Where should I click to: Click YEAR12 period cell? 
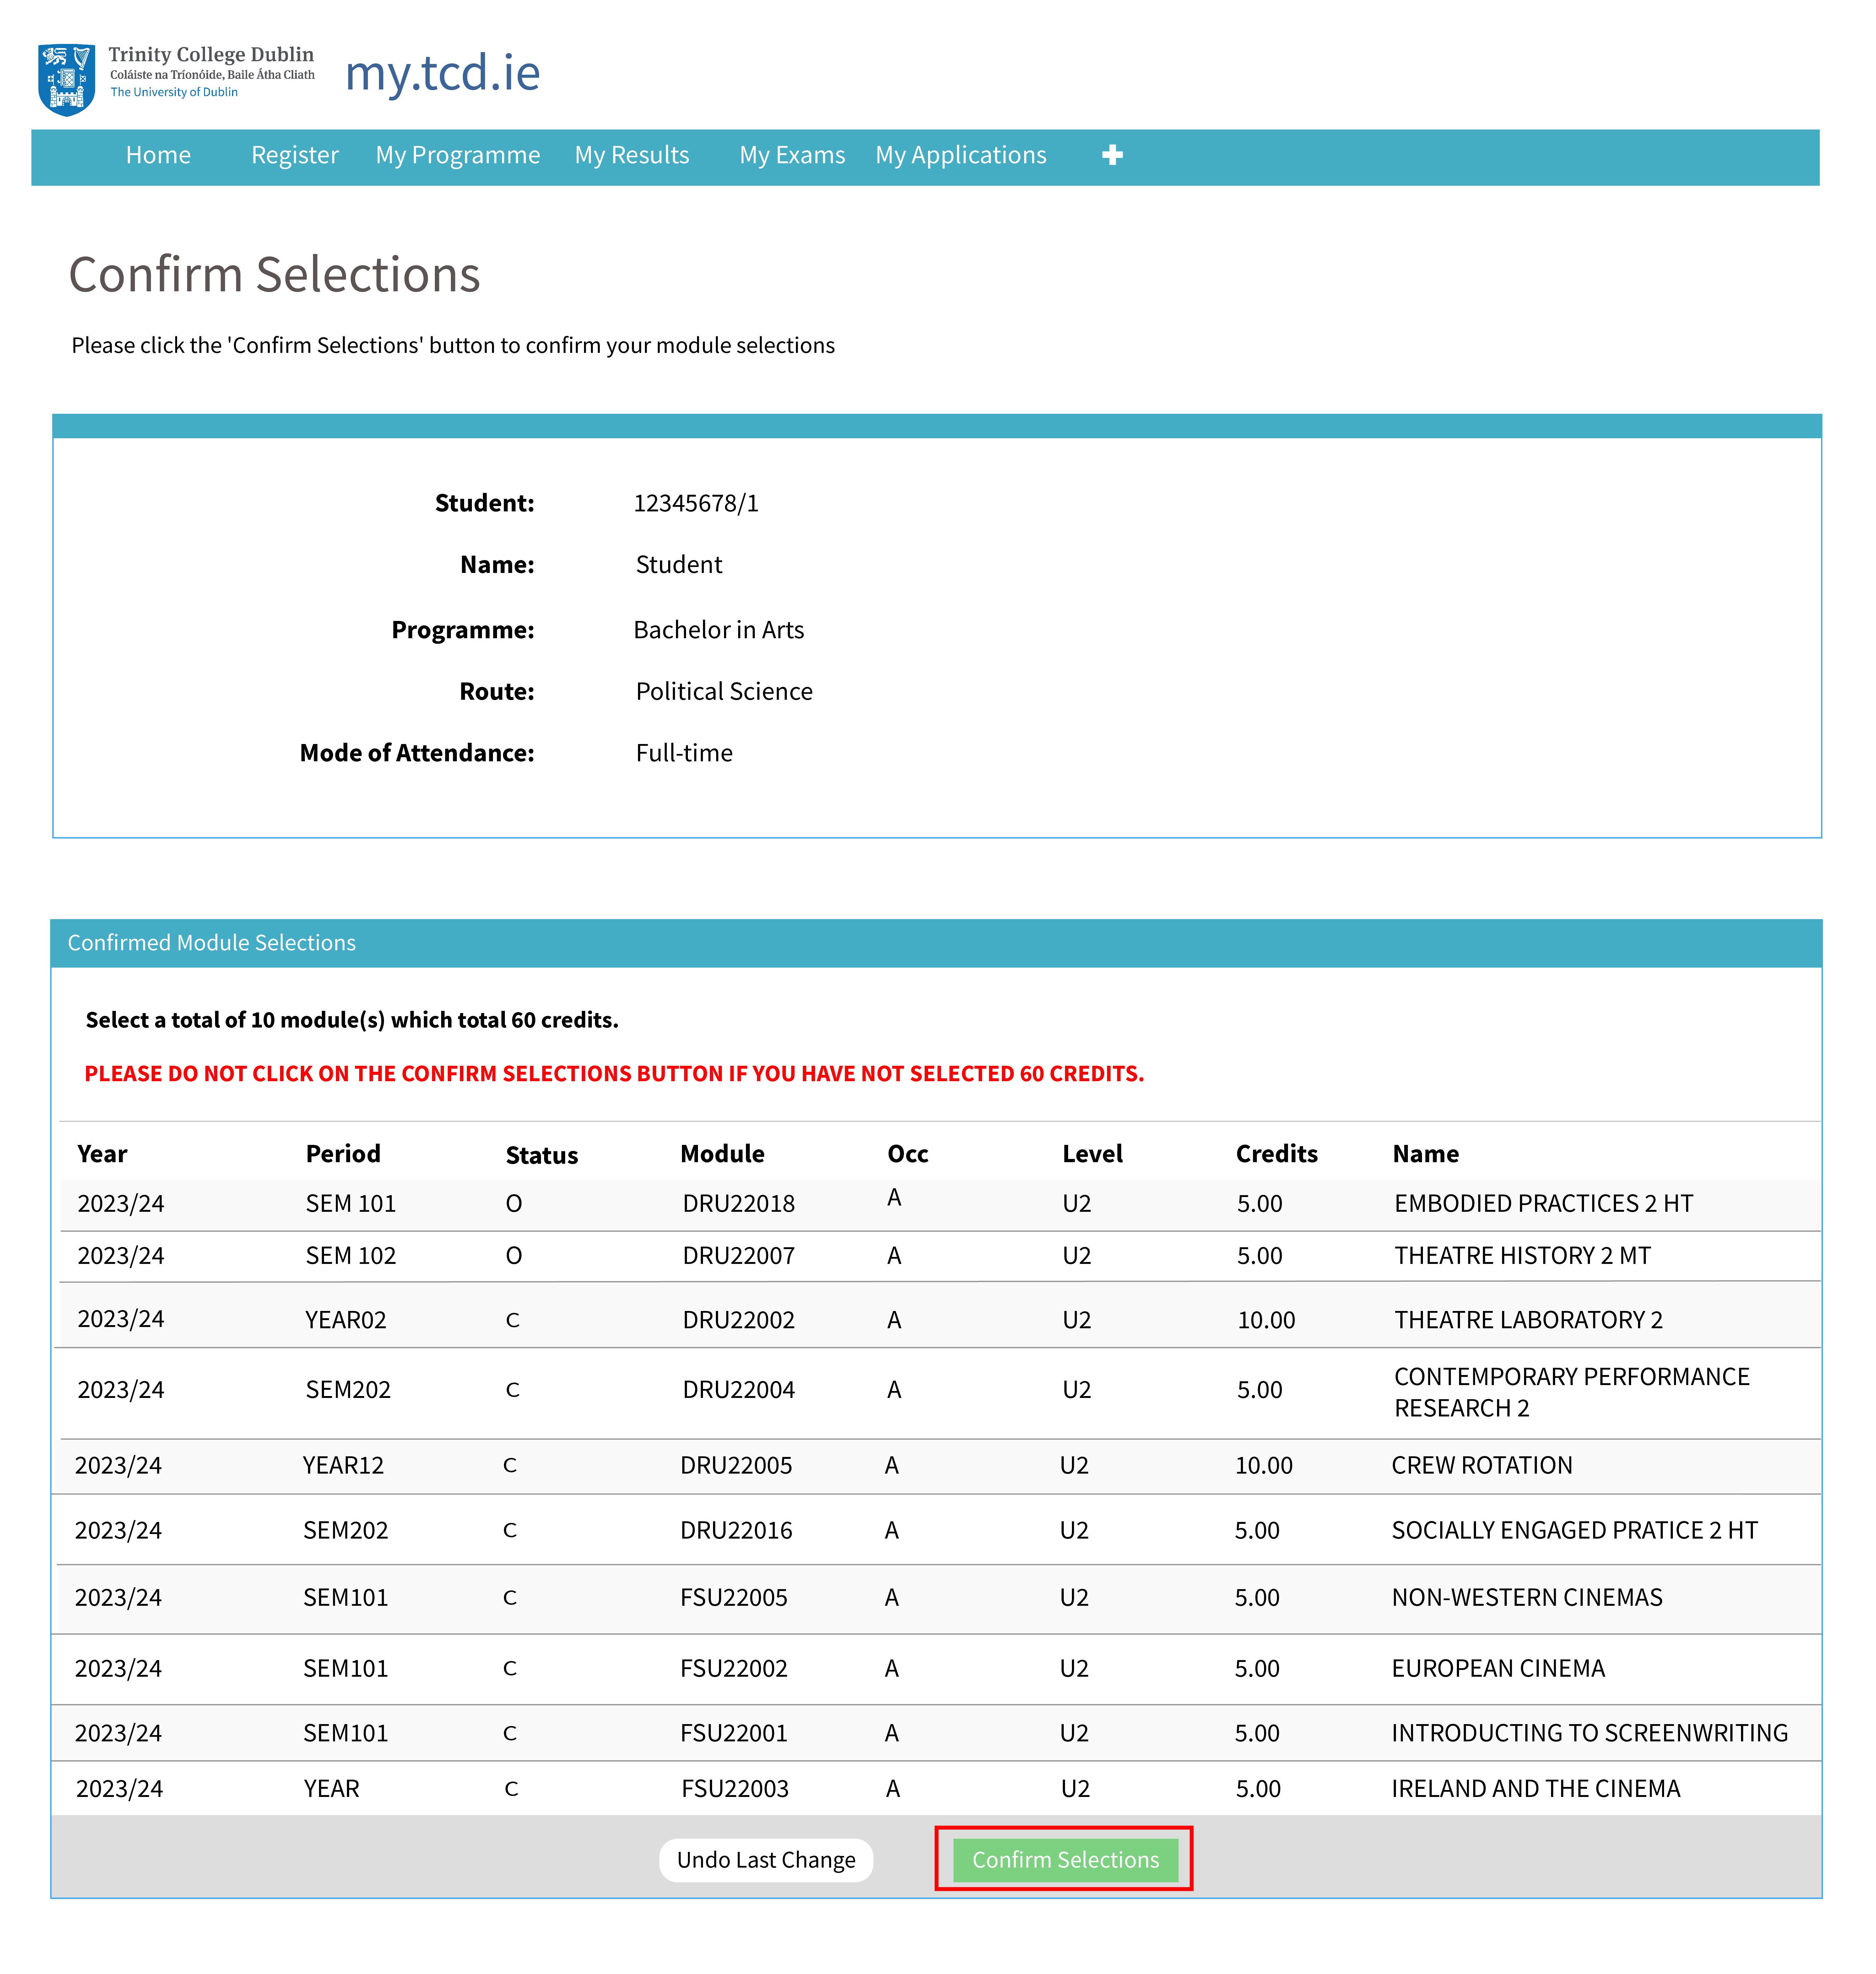pyautogui.click(x=343, y=1466)
